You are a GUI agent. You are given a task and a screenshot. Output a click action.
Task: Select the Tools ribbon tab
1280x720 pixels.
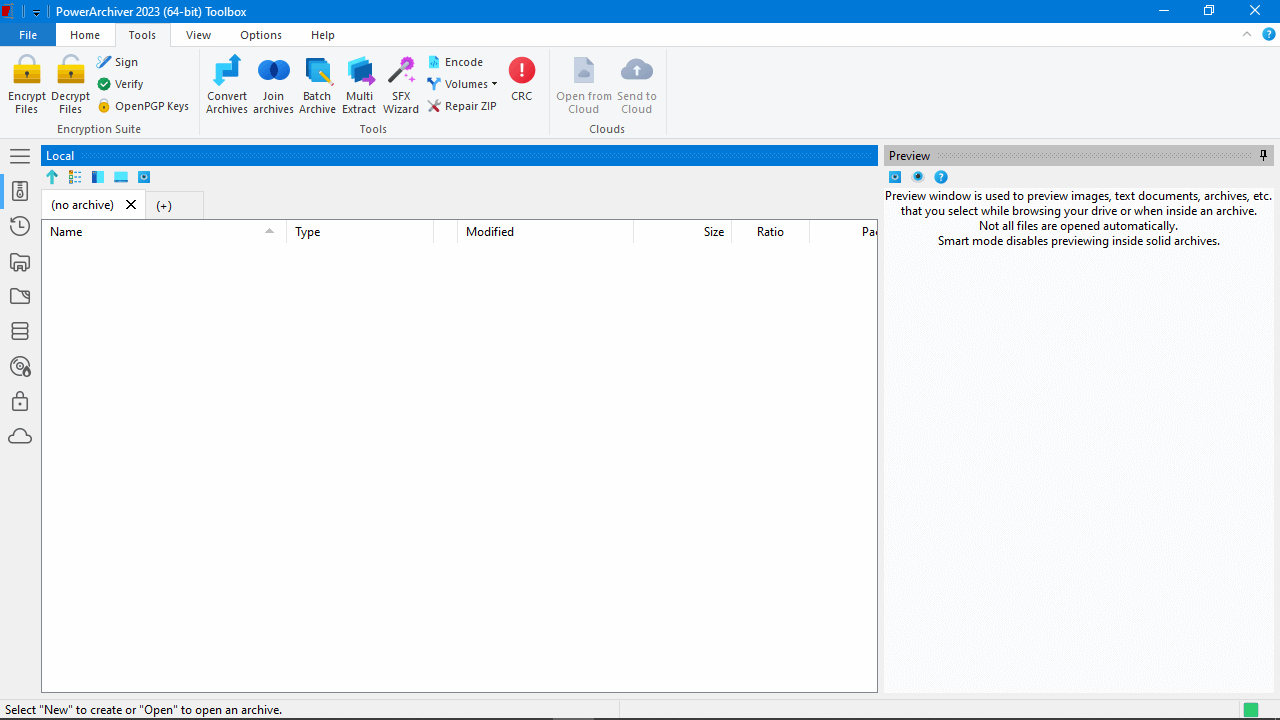[142, 35]
